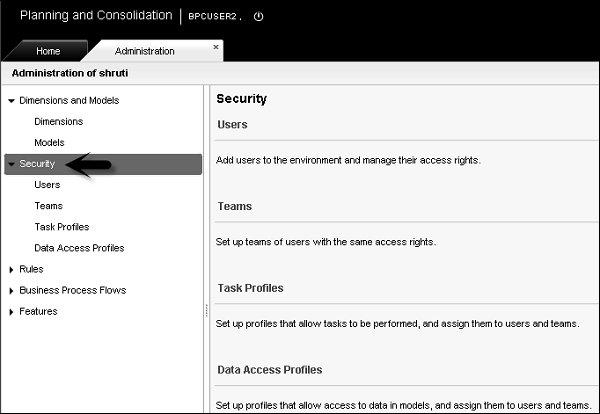
Task: Expand the Features tree node
Action: click(x=11, y=312)
